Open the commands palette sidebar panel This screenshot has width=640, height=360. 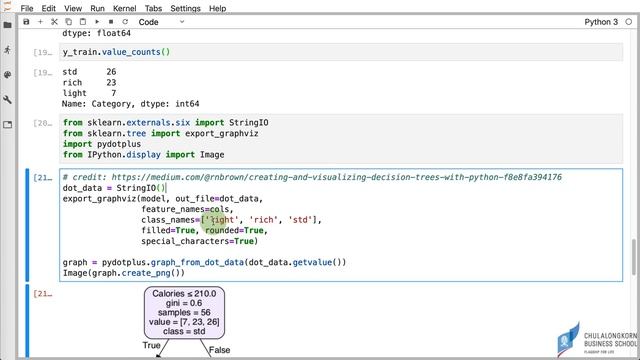(7, 75)
